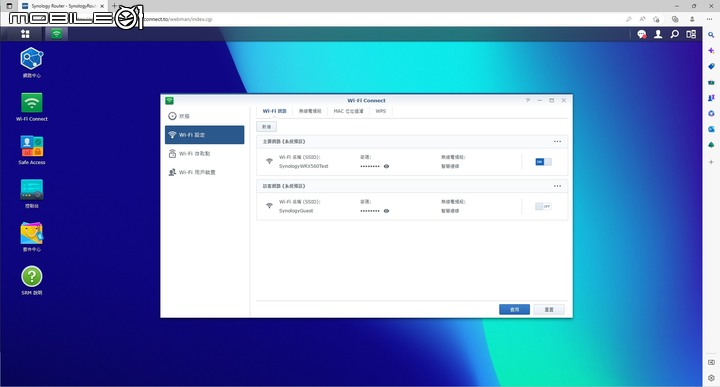Open the Edge sidebar Outlook icon

[711, 129]
